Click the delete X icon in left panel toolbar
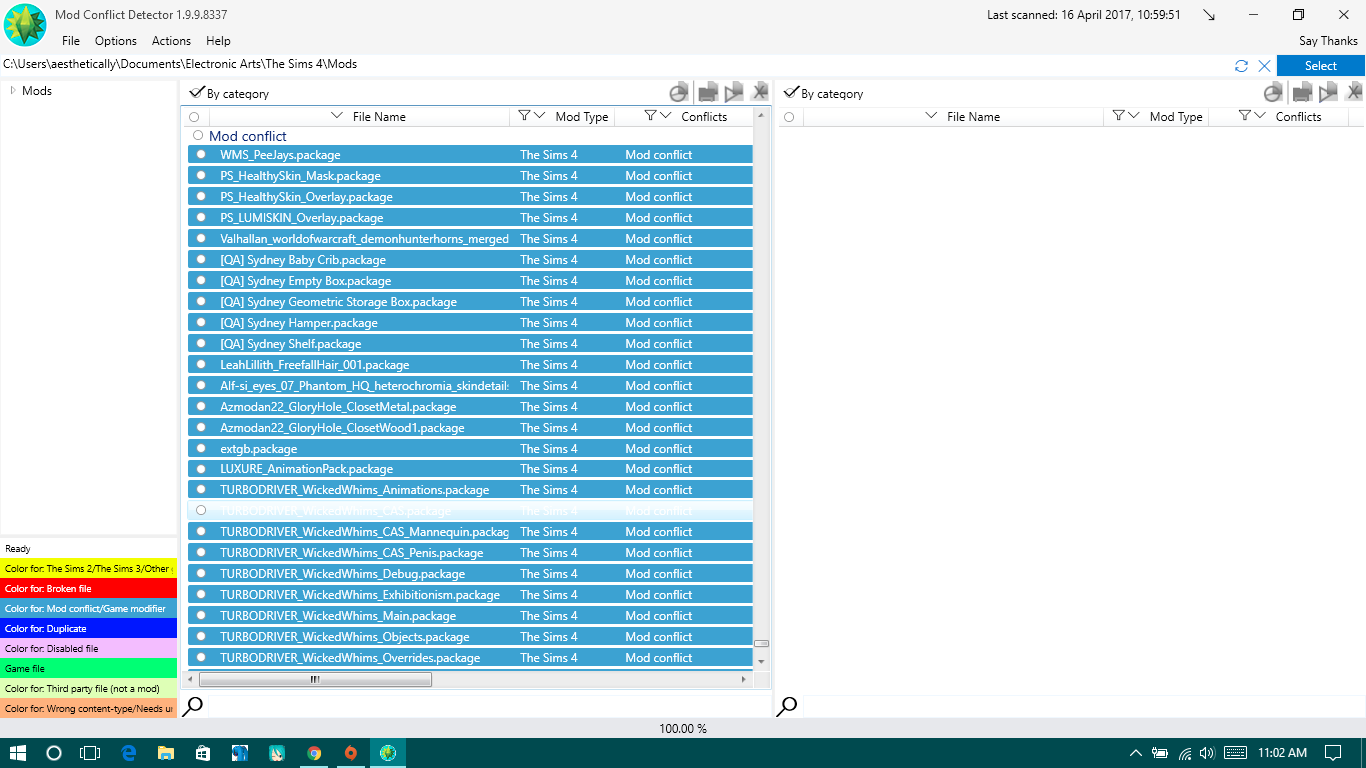Screen dimensions: 1366x768 click(x=760, y=92)
